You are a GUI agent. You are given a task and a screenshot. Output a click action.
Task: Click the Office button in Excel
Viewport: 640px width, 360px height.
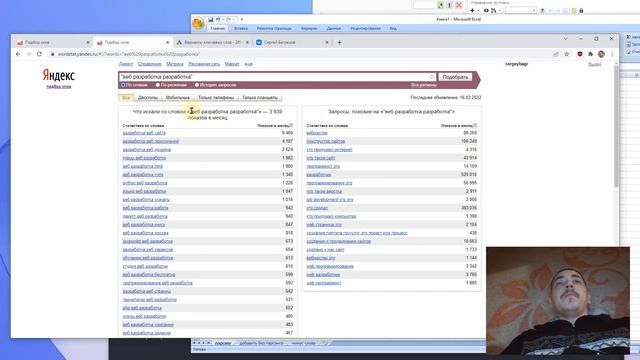198,23
